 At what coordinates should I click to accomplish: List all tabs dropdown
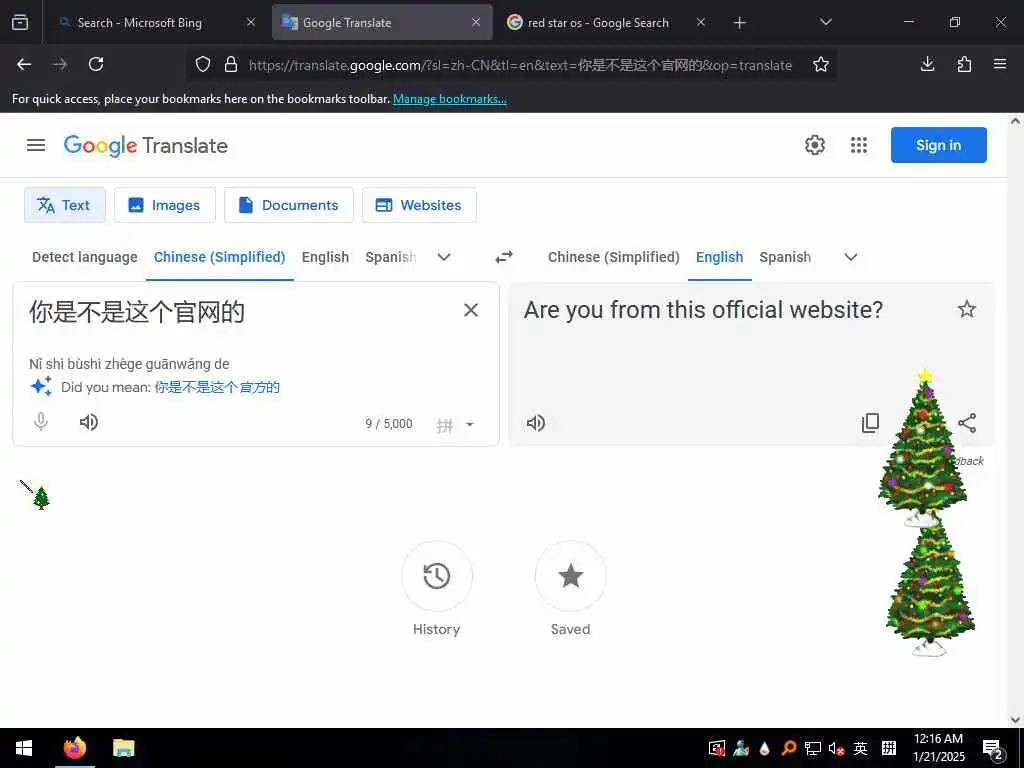click(825, 22)
